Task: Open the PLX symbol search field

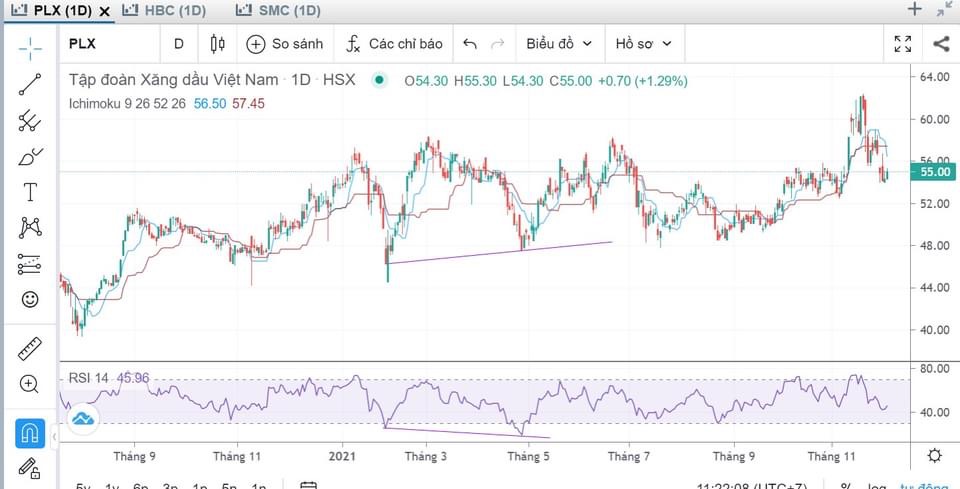Action: point(109,44)
